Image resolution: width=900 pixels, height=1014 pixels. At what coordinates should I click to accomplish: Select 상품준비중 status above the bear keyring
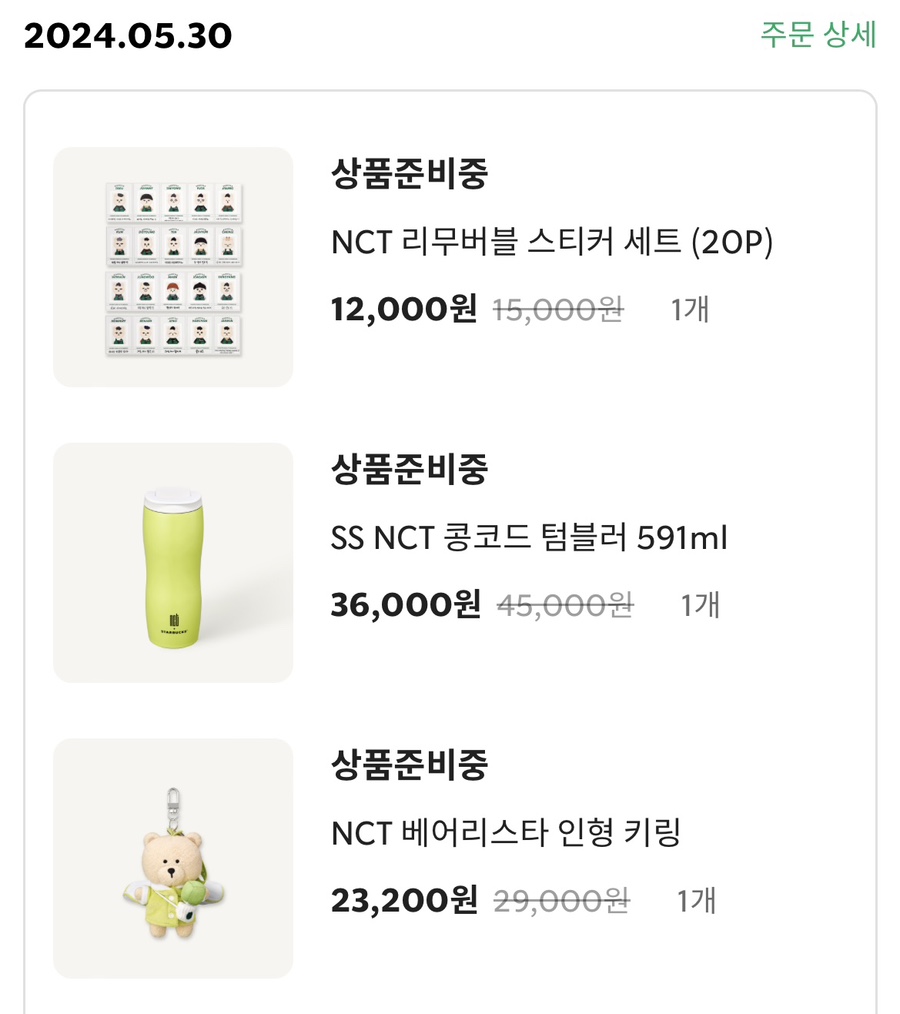(409, 765)
